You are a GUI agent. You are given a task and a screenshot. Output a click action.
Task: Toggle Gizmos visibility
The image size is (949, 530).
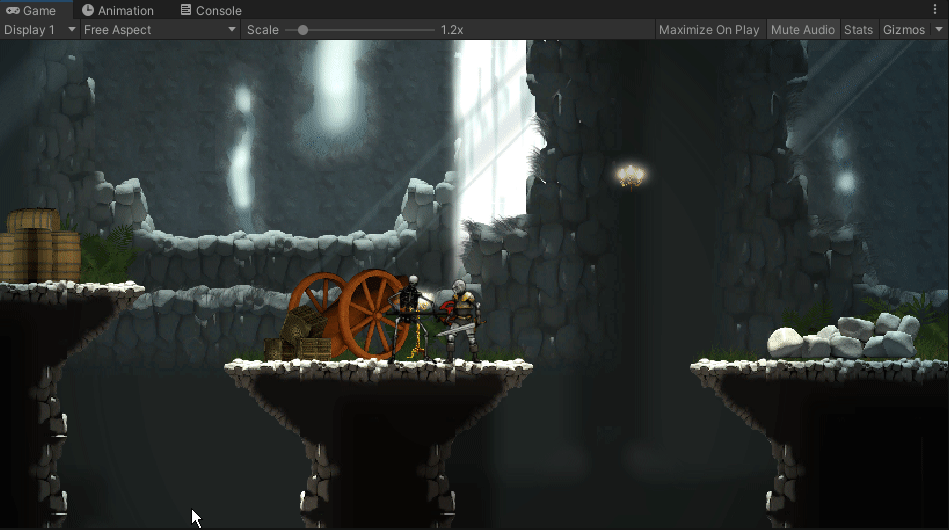904,30
